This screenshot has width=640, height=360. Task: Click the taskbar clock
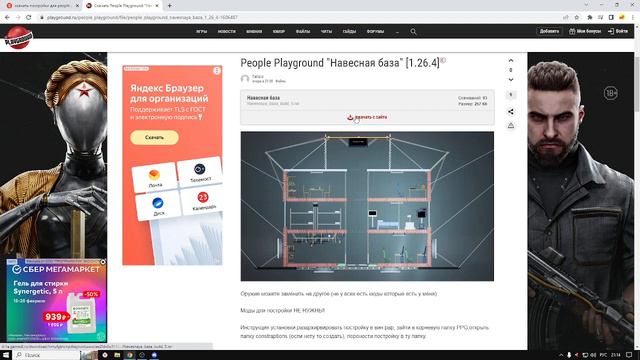[x=616, y=355]
